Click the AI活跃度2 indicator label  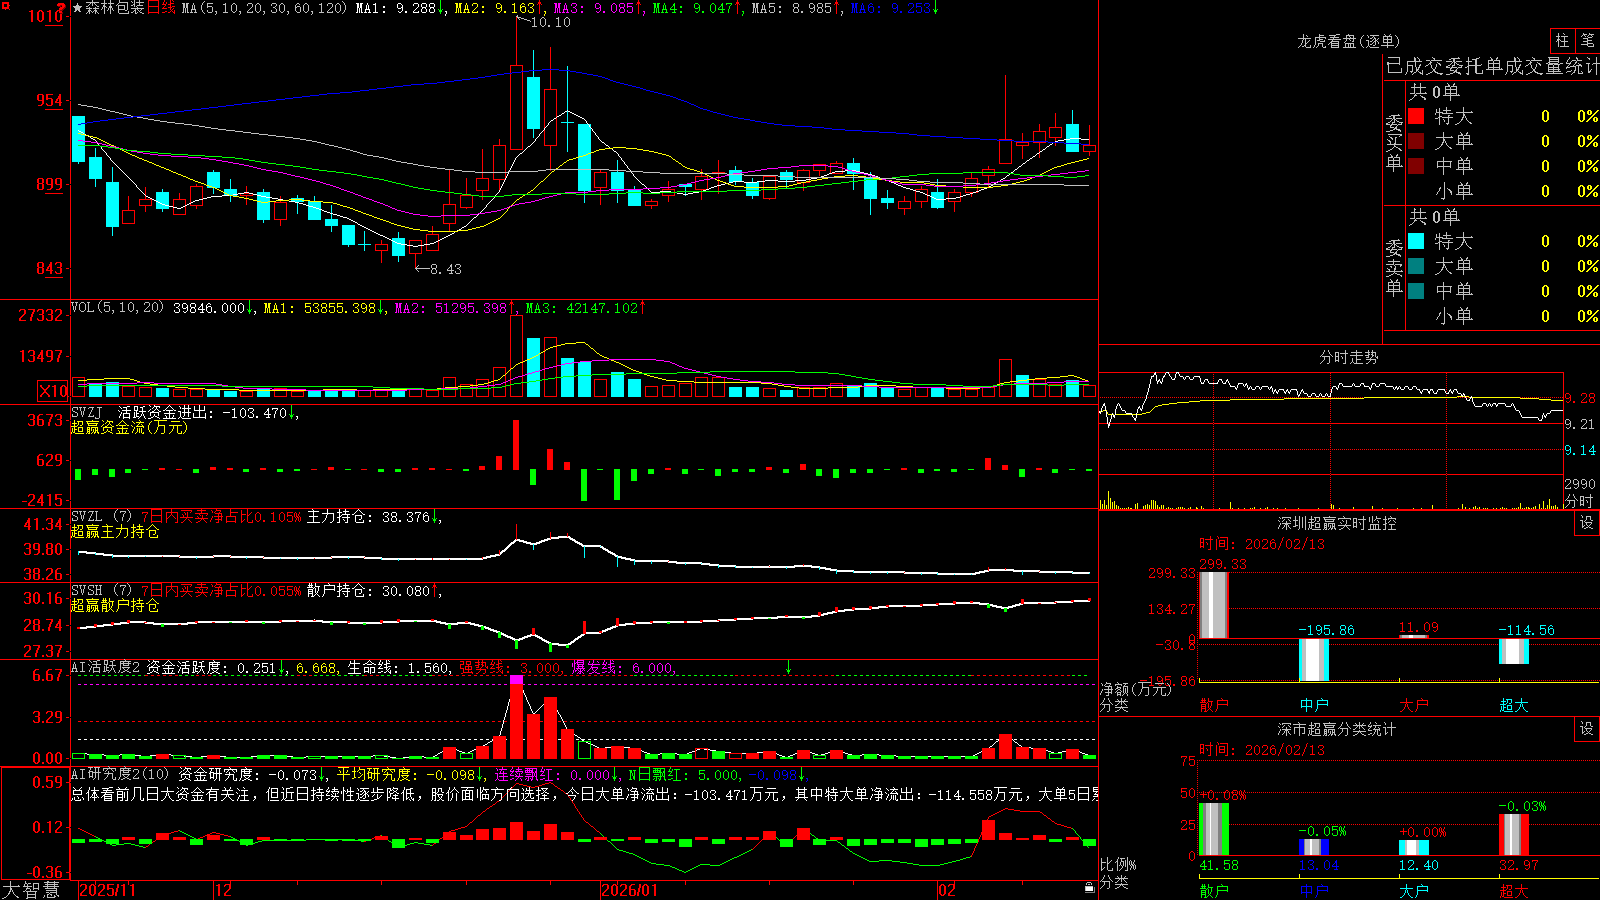point(106,667)
